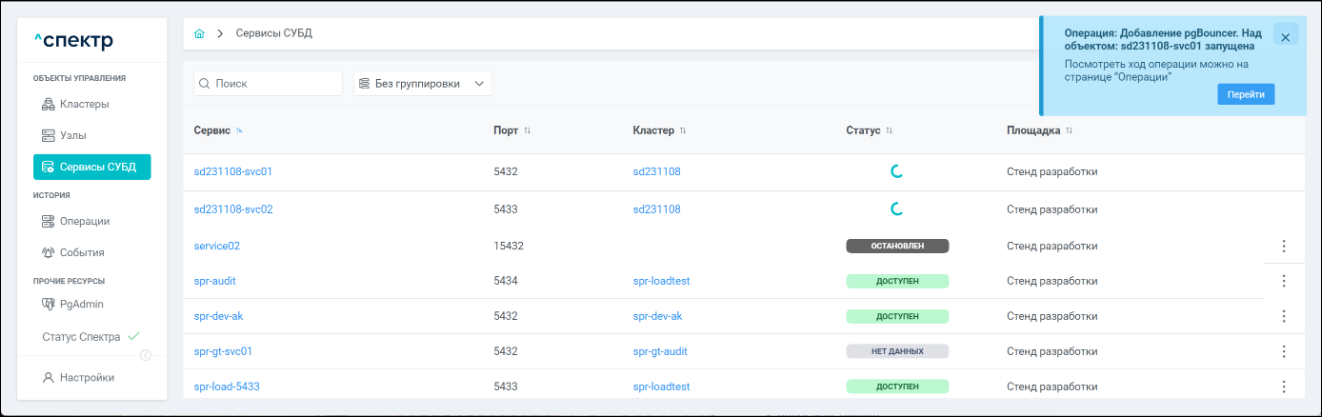This screenshot has width=1323, height=418.
Task: Sort by Статус column sort icon
Action: coord(889,131)
